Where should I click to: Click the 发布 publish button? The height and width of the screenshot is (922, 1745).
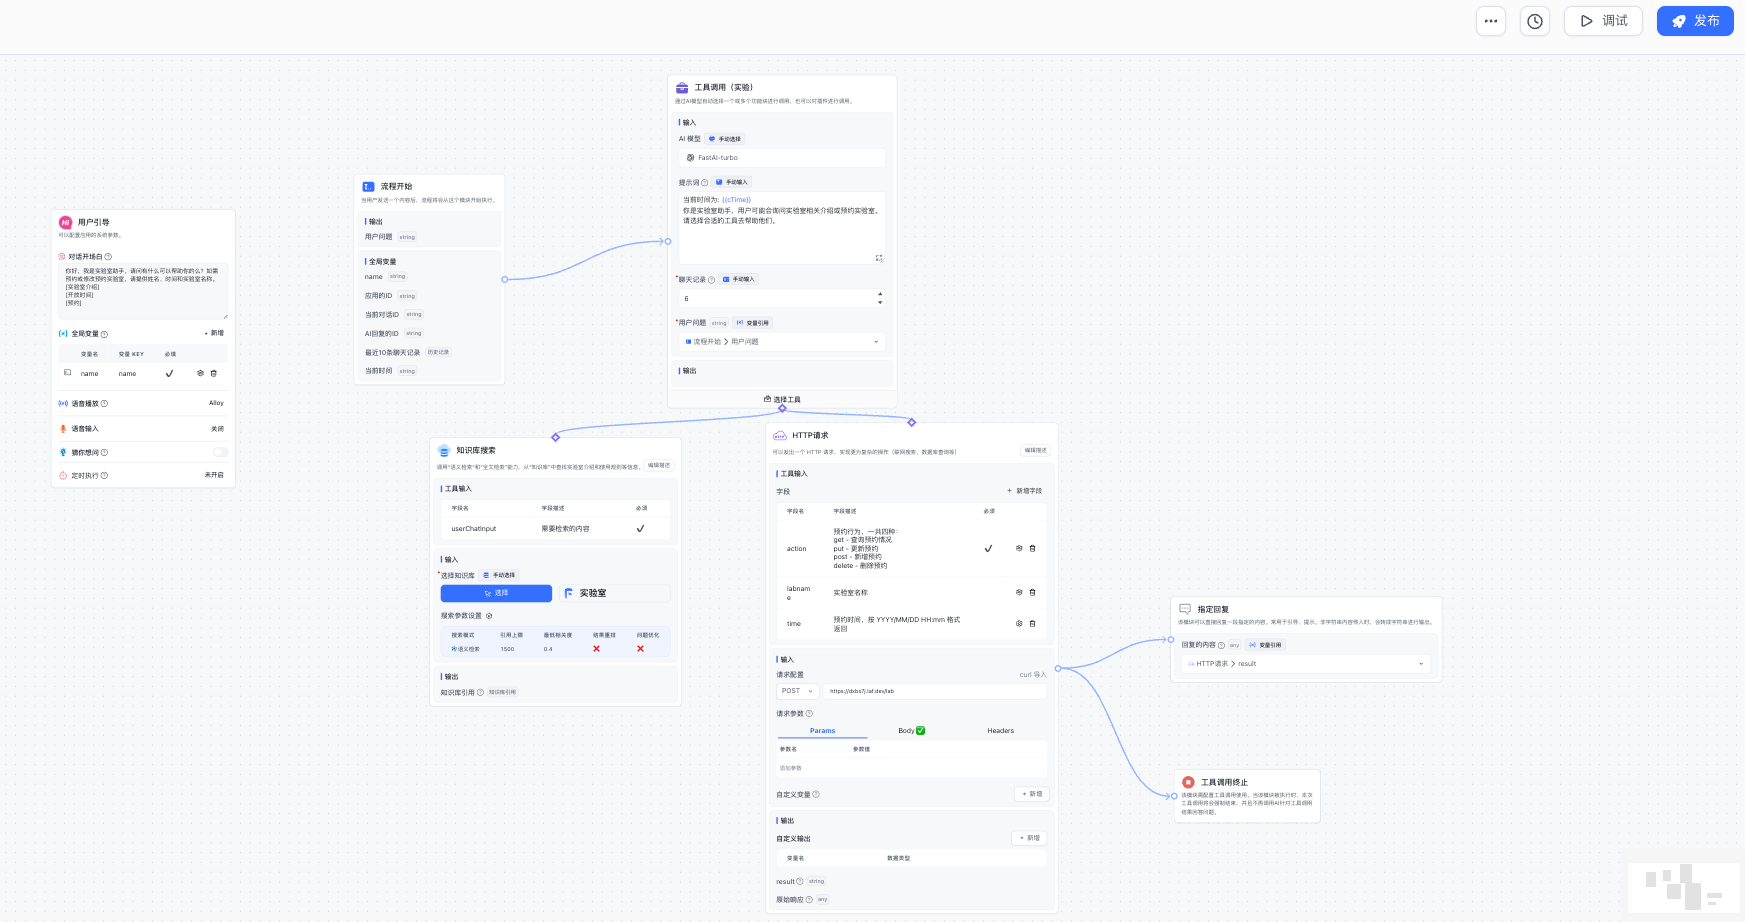click(1694, 21)
